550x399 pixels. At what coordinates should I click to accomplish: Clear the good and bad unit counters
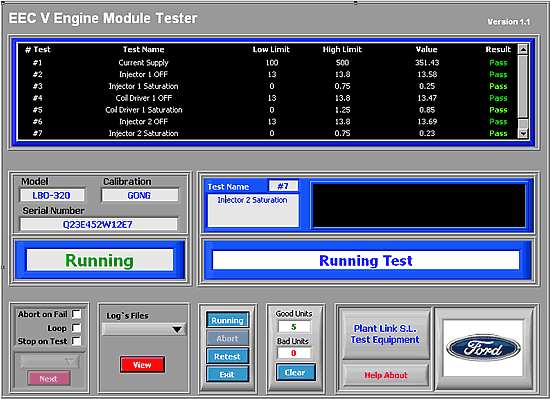(295, 372)
